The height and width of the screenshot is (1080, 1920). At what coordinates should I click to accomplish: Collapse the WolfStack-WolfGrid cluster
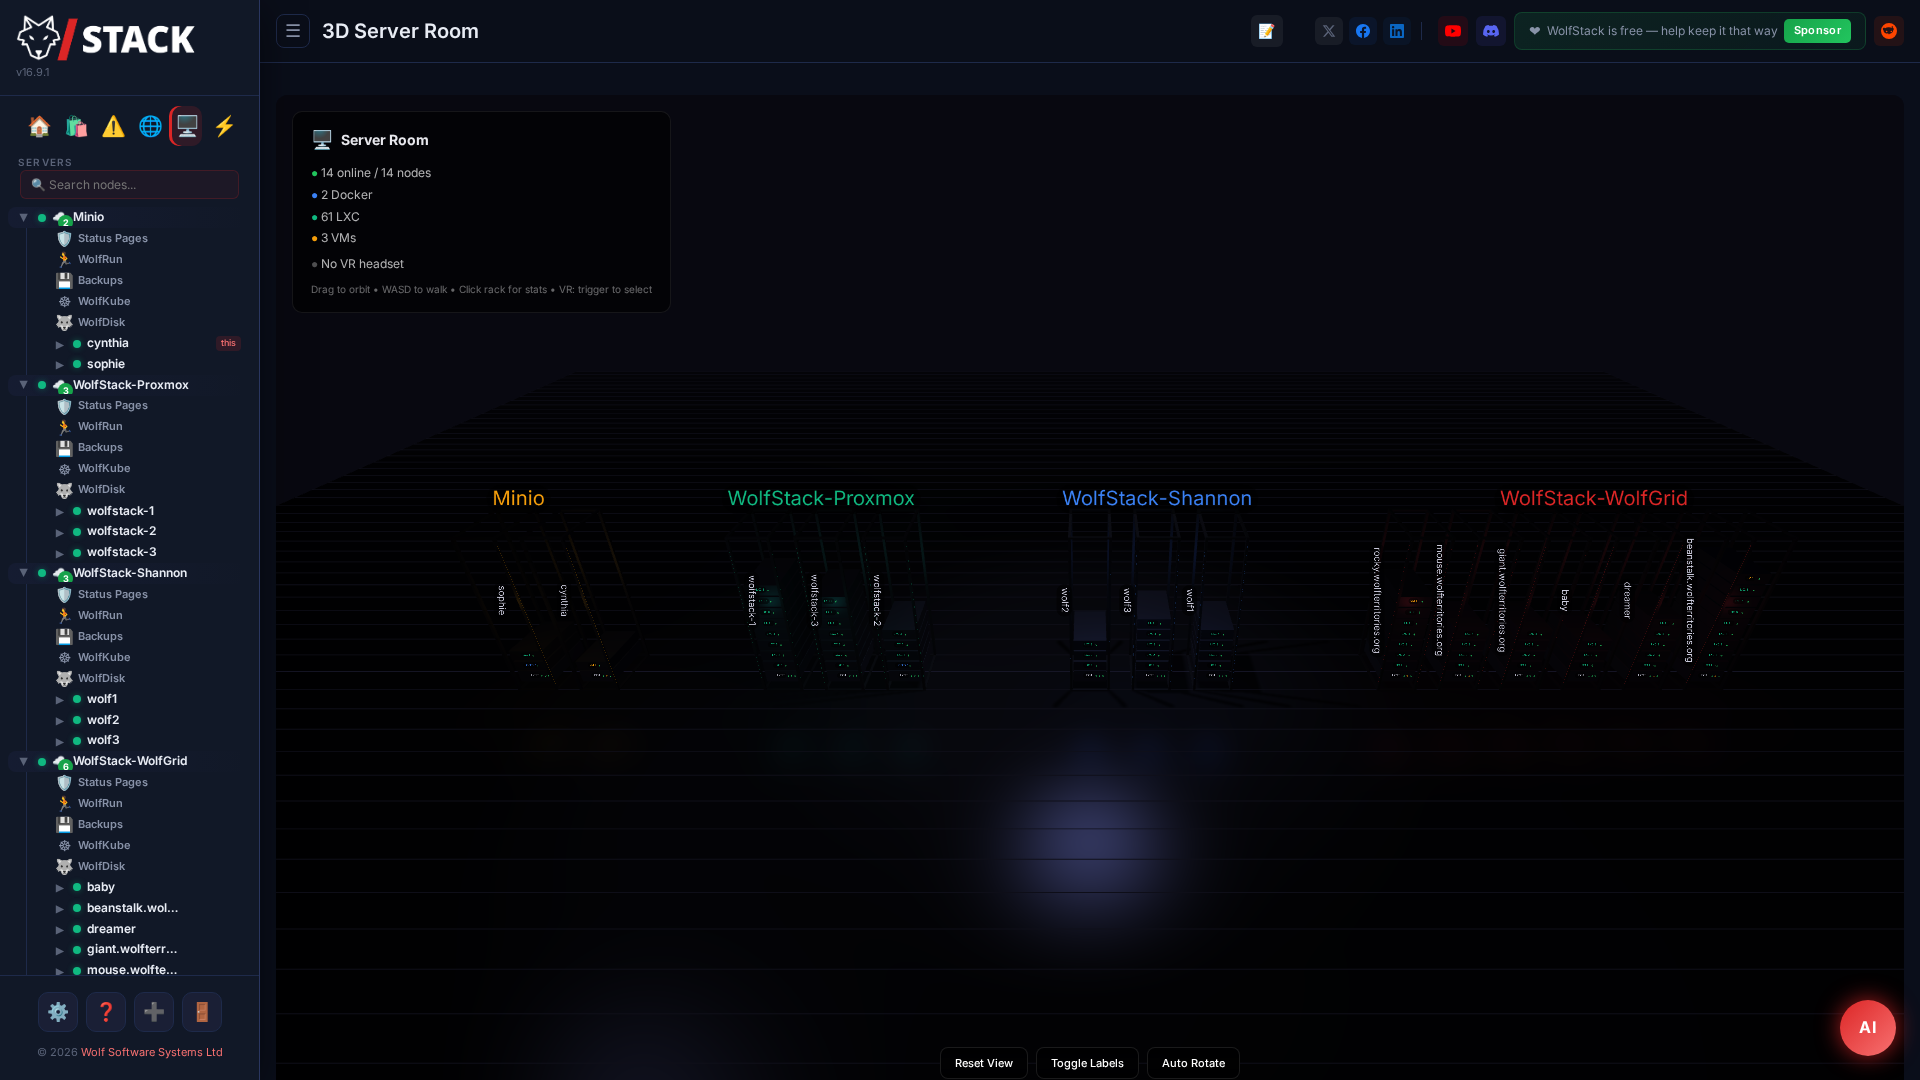[23, 761]
